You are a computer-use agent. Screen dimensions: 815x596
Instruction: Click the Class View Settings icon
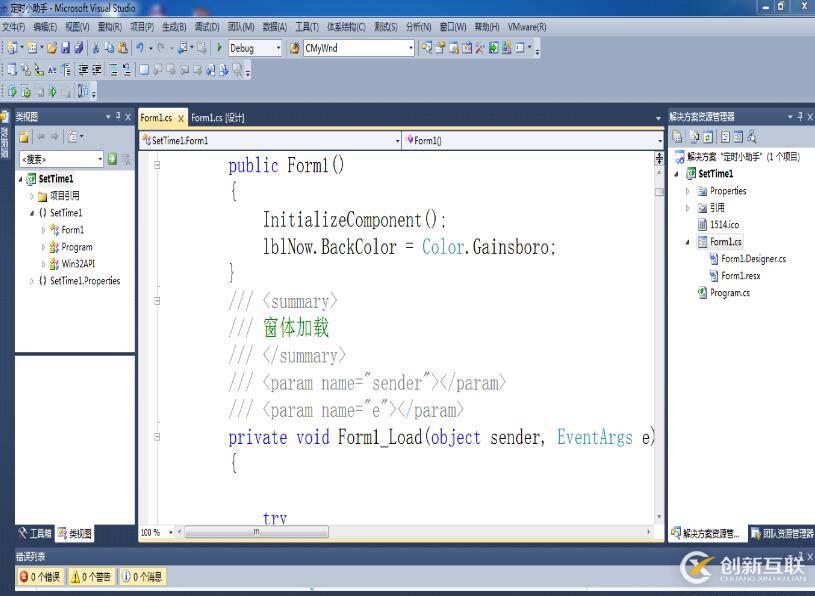tap(72, 137)
